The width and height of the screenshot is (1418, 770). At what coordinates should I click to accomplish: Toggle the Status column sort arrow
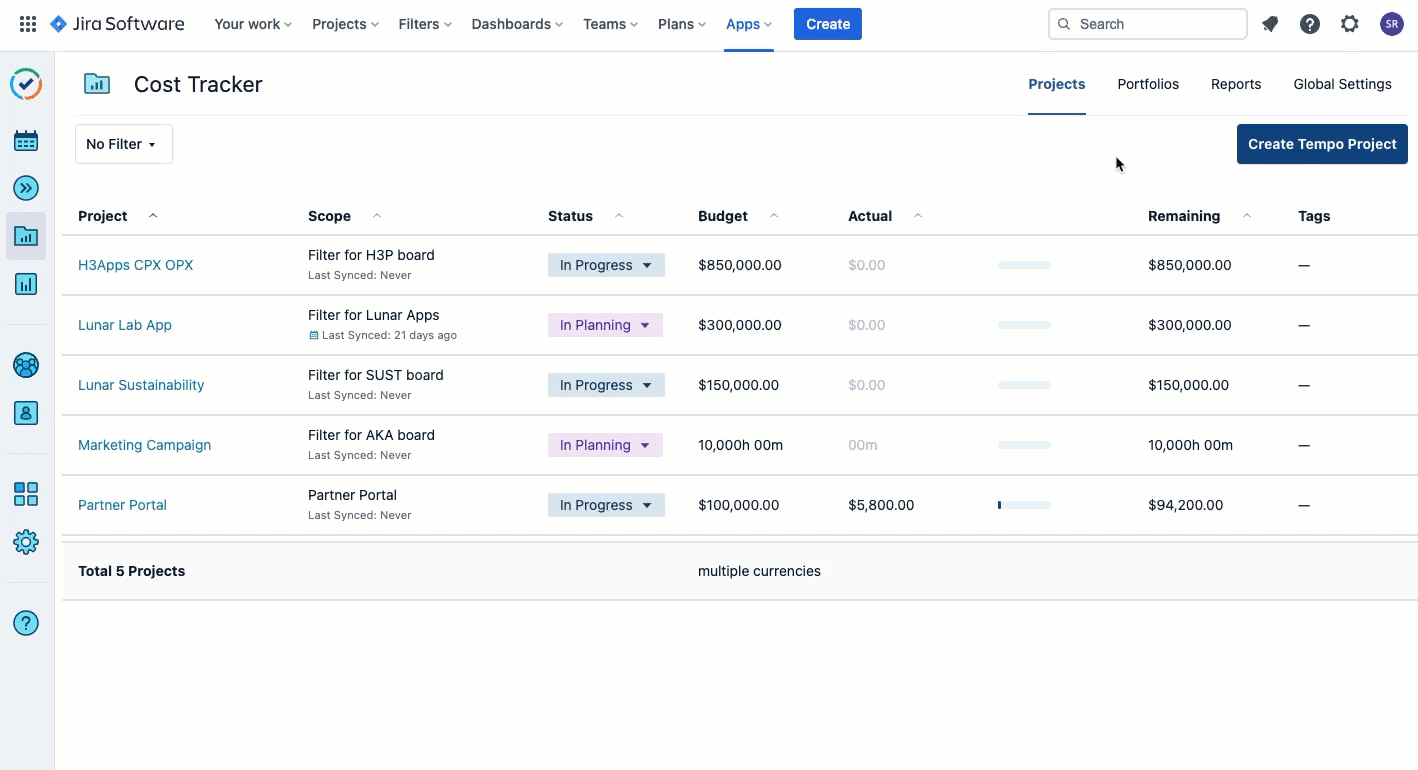tap(618, 215)
